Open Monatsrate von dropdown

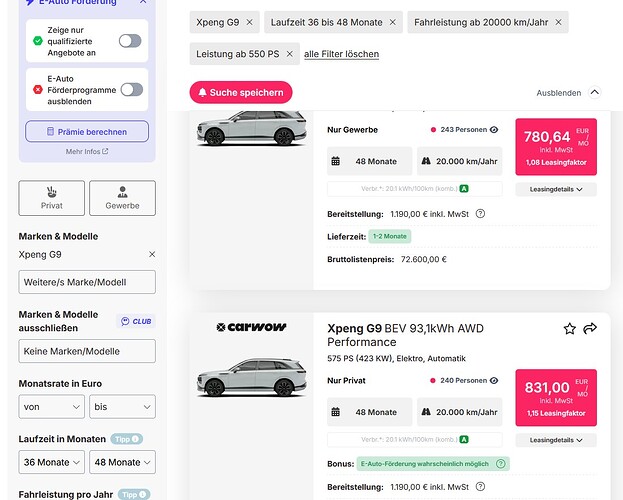[x=52, y=407]
